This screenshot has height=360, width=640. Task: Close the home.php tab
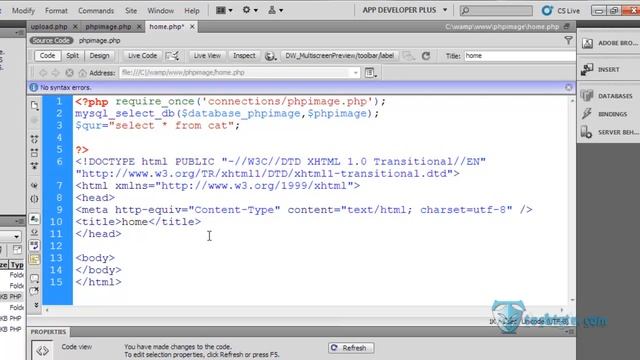tap(192, 27)
